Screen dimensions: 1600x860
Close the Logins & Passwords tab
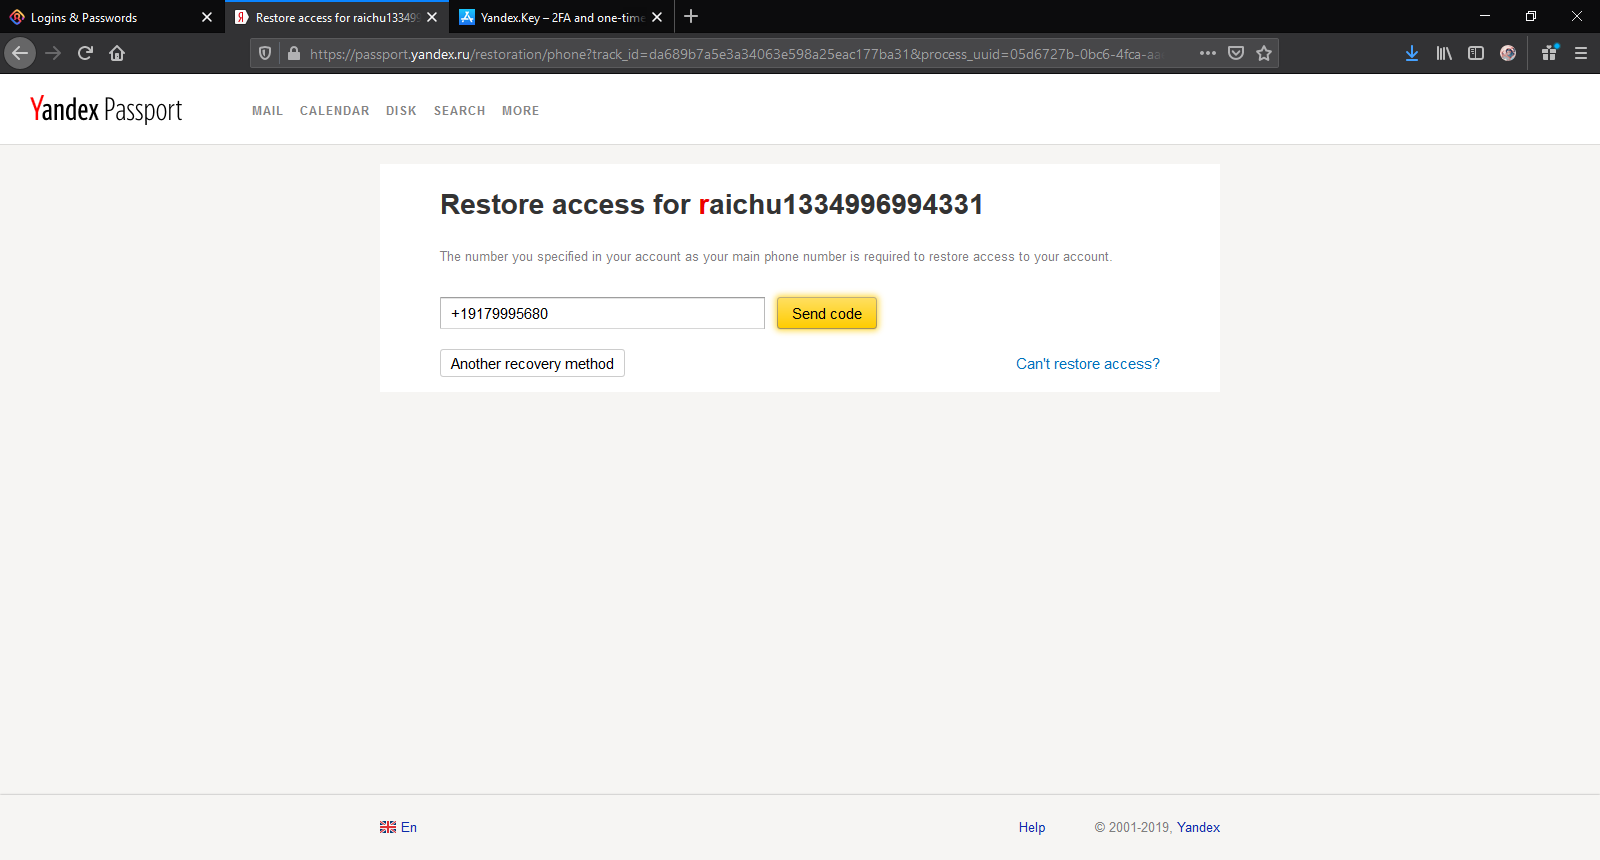coord(207,17)
